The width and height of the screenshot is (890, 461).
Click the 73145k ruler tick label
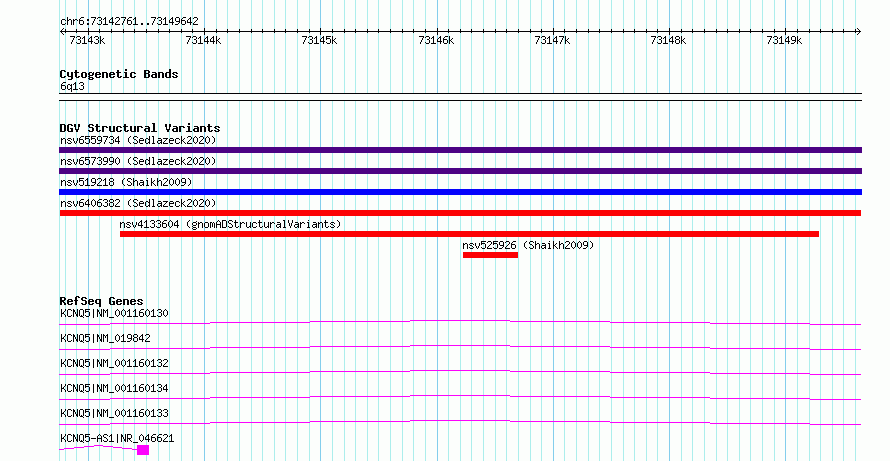320,41
